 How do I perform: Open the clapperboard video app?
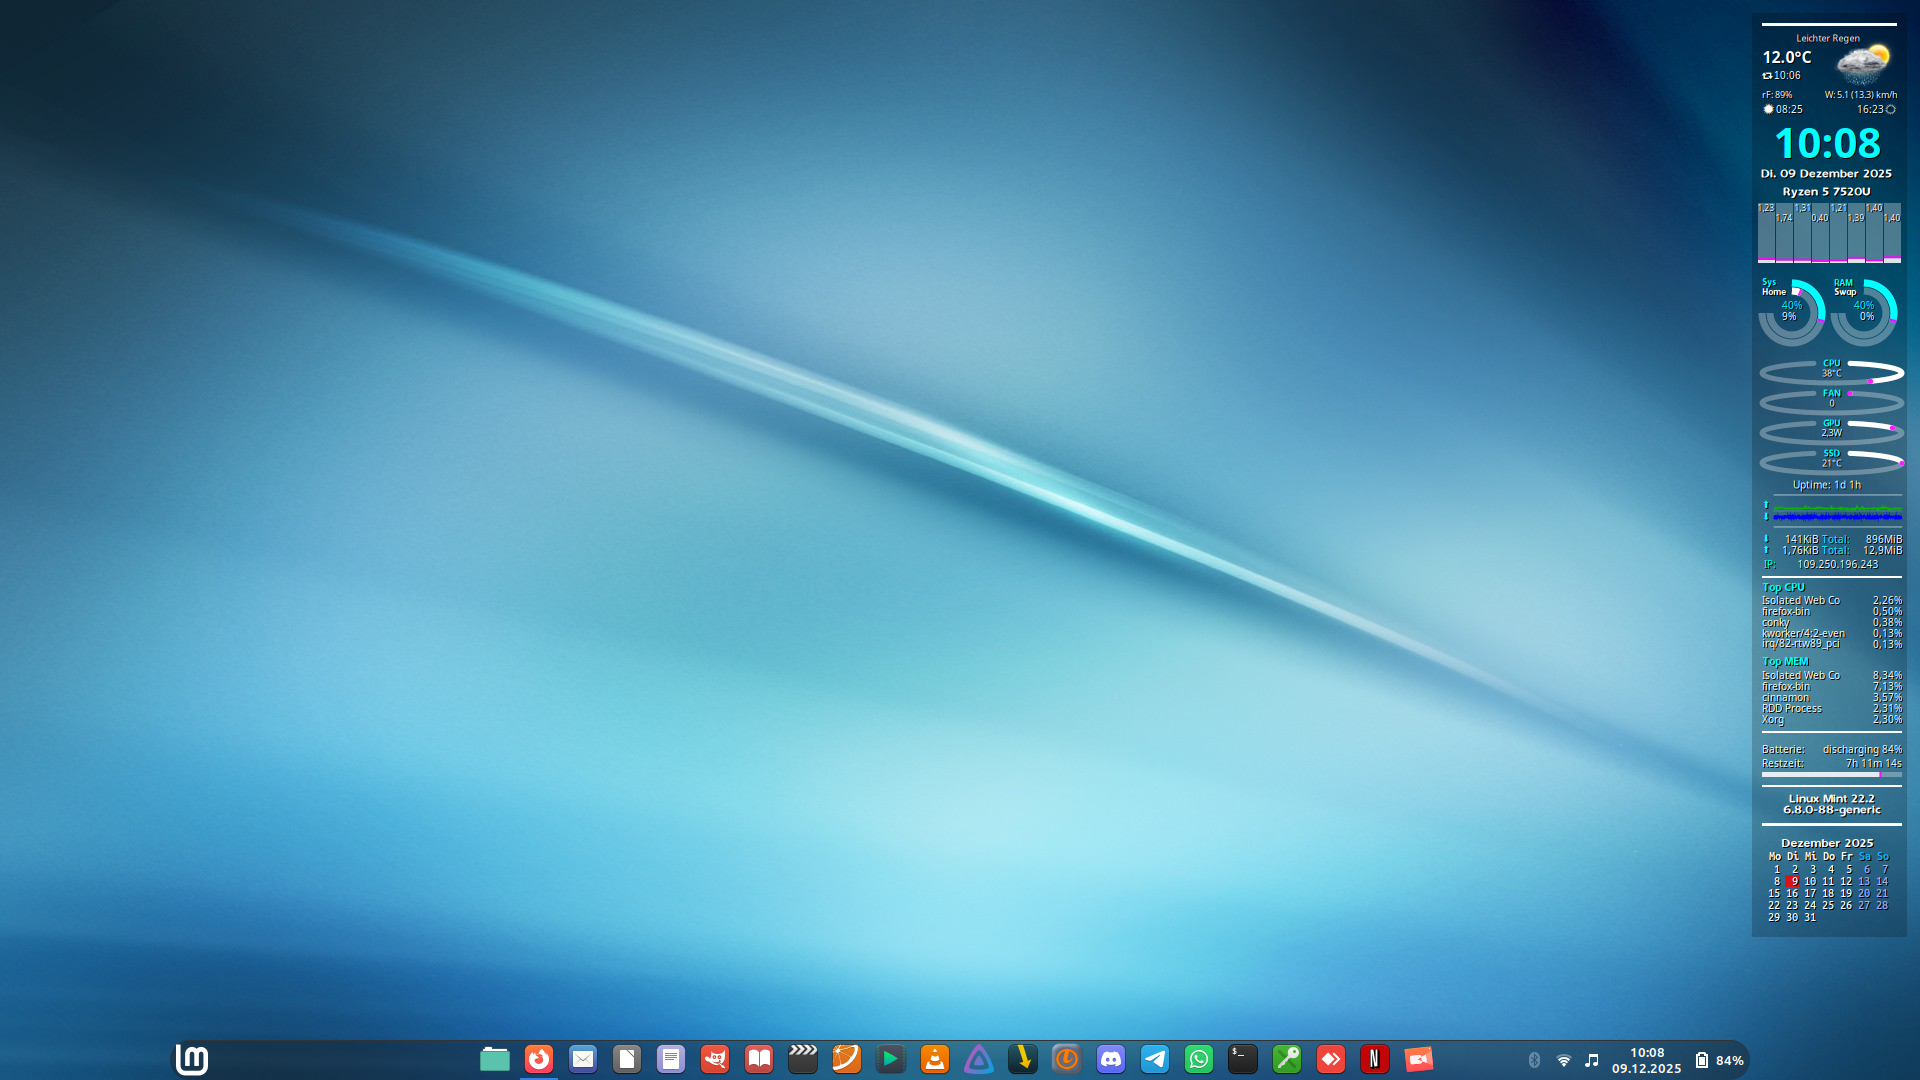pyautogui.click(x=803, y=1059)
